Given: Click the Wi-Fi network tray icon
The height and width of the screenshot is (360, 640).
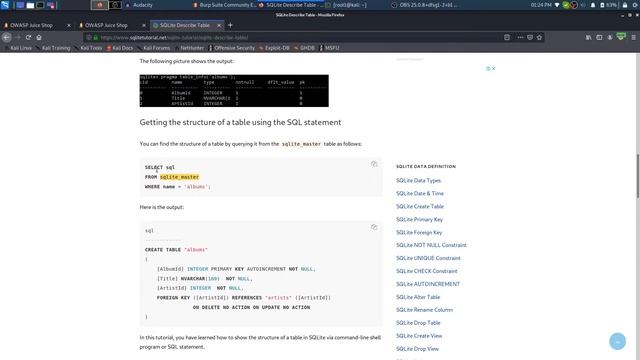Looking at the screenshot, I should point(557,5).
